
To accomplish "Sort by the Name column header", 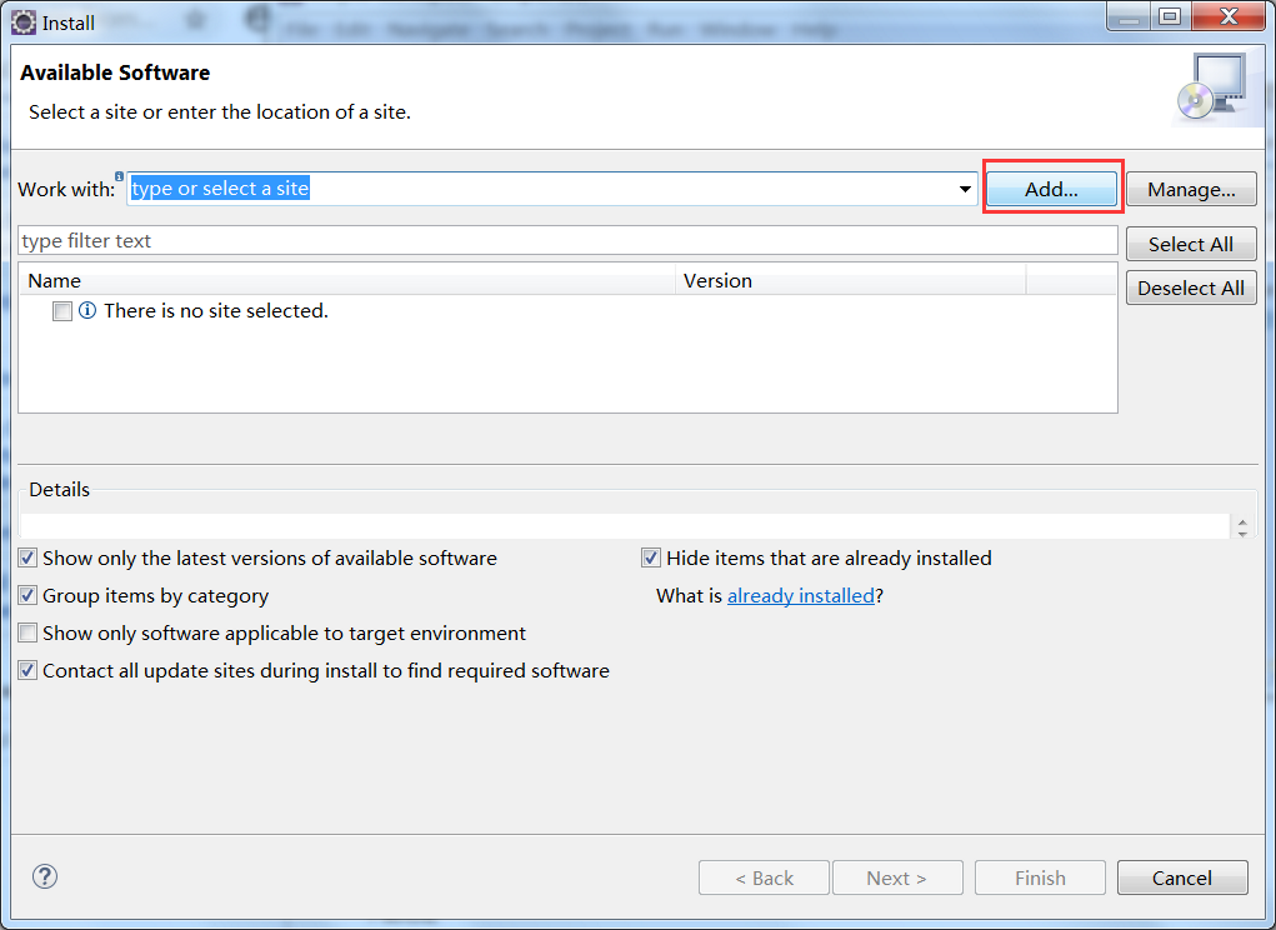I will 347,281.
